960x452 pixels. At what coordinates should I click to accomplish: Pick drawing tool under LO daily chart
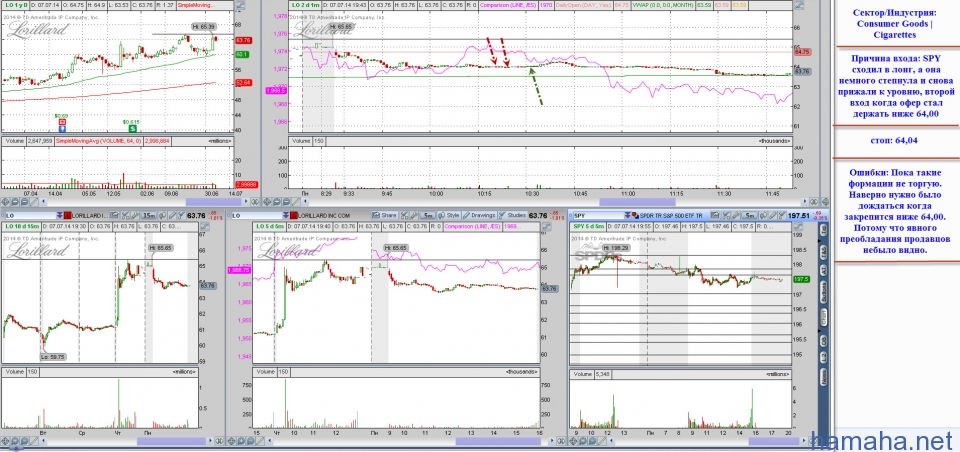click(x=34, y=202)
